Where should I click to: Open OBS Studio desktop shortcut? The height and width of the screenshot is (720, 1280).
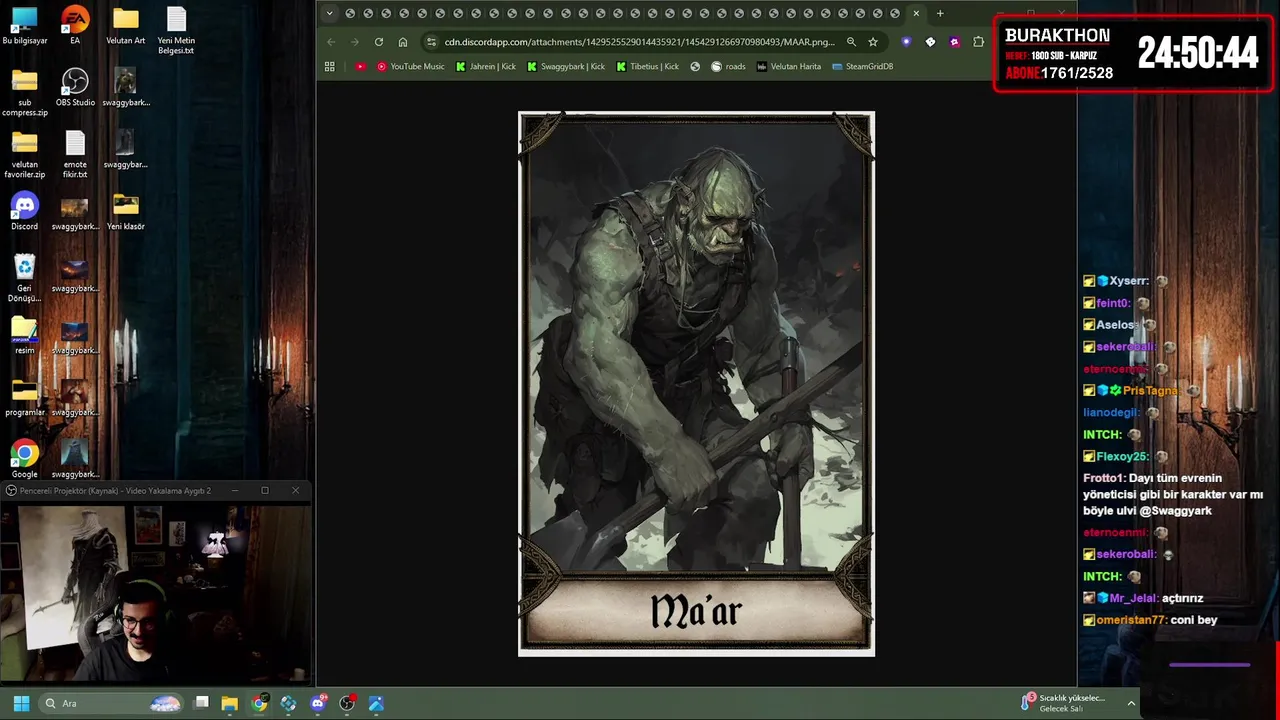click(75, 88)
